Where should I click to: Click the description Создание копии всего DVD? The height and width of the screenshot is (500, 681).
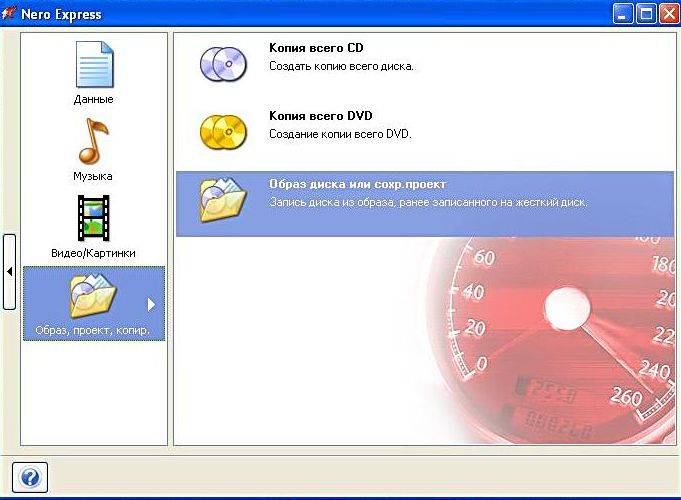coord(340,134)
